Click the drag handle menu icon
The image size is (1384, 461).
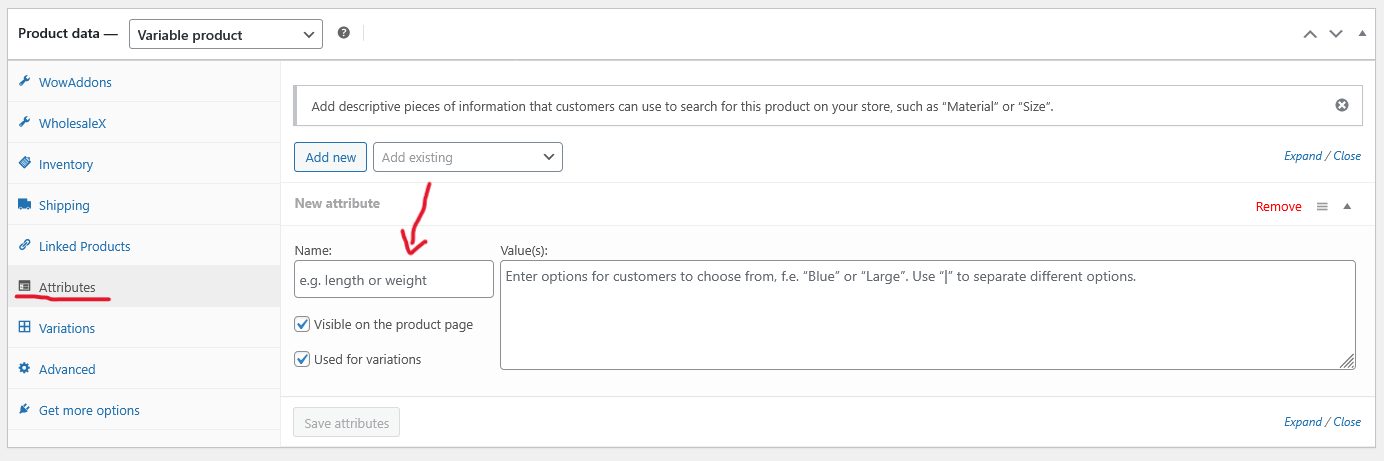pyautogui.click(x=1322, y=206)
